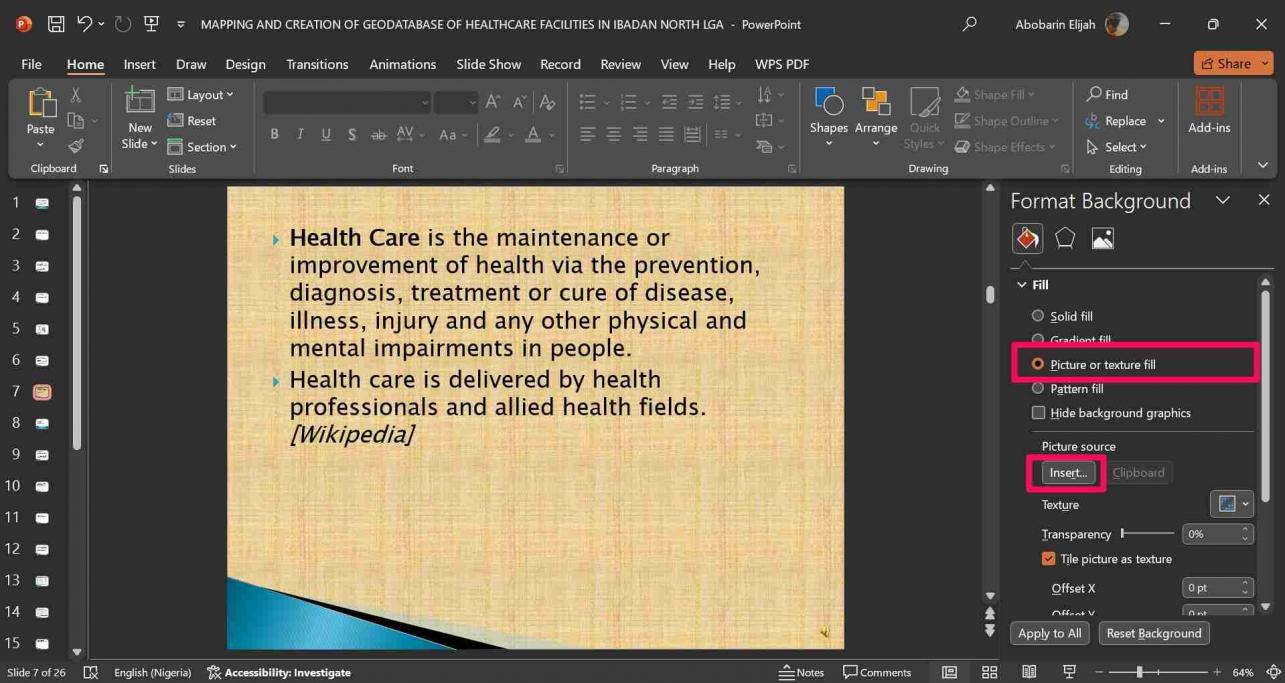Click the Transparency slider track
The height and width of the screenshot is (683, 1285).
(1148, 534)
